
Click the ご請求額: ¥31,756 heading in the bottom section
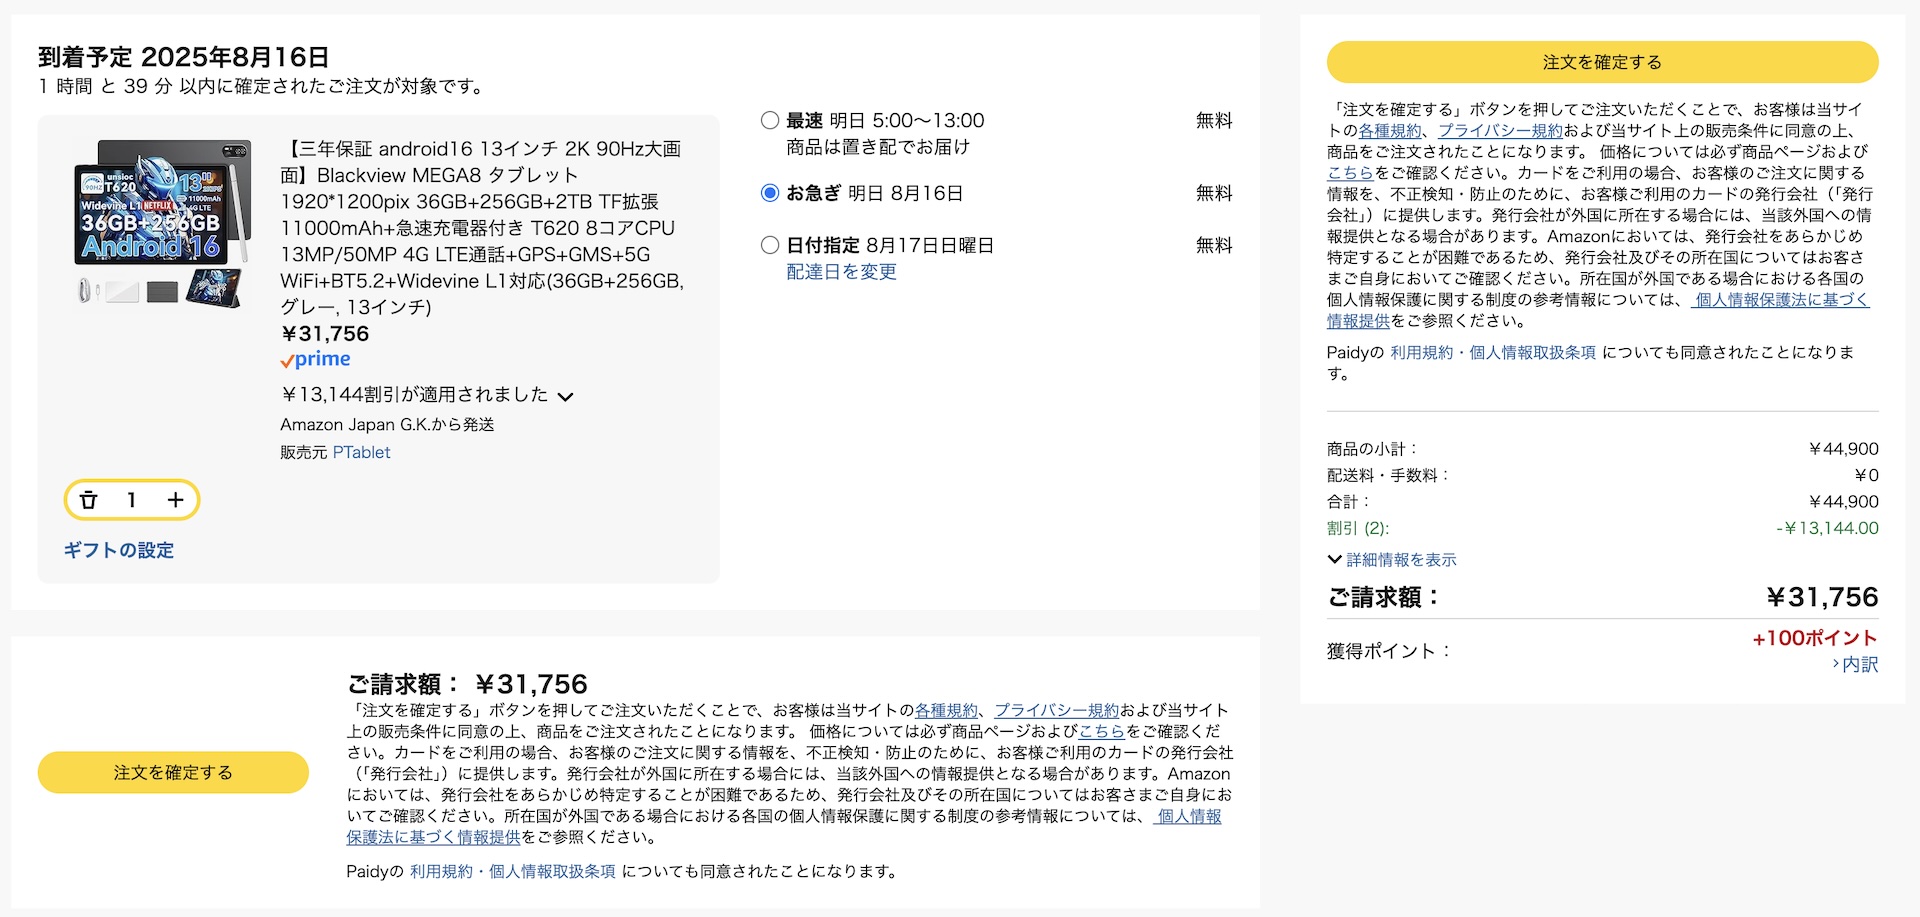click(x=467, y=684)
